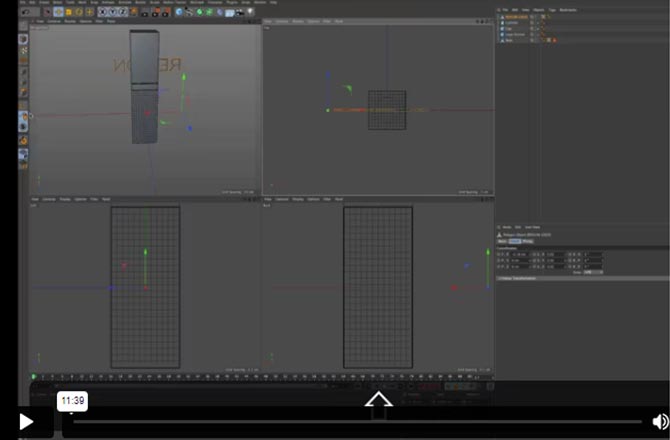The height and width of the screenshot is (440, 670).
Task: Toggle the X-axis lock in toolbar
Action: (105, 12)
